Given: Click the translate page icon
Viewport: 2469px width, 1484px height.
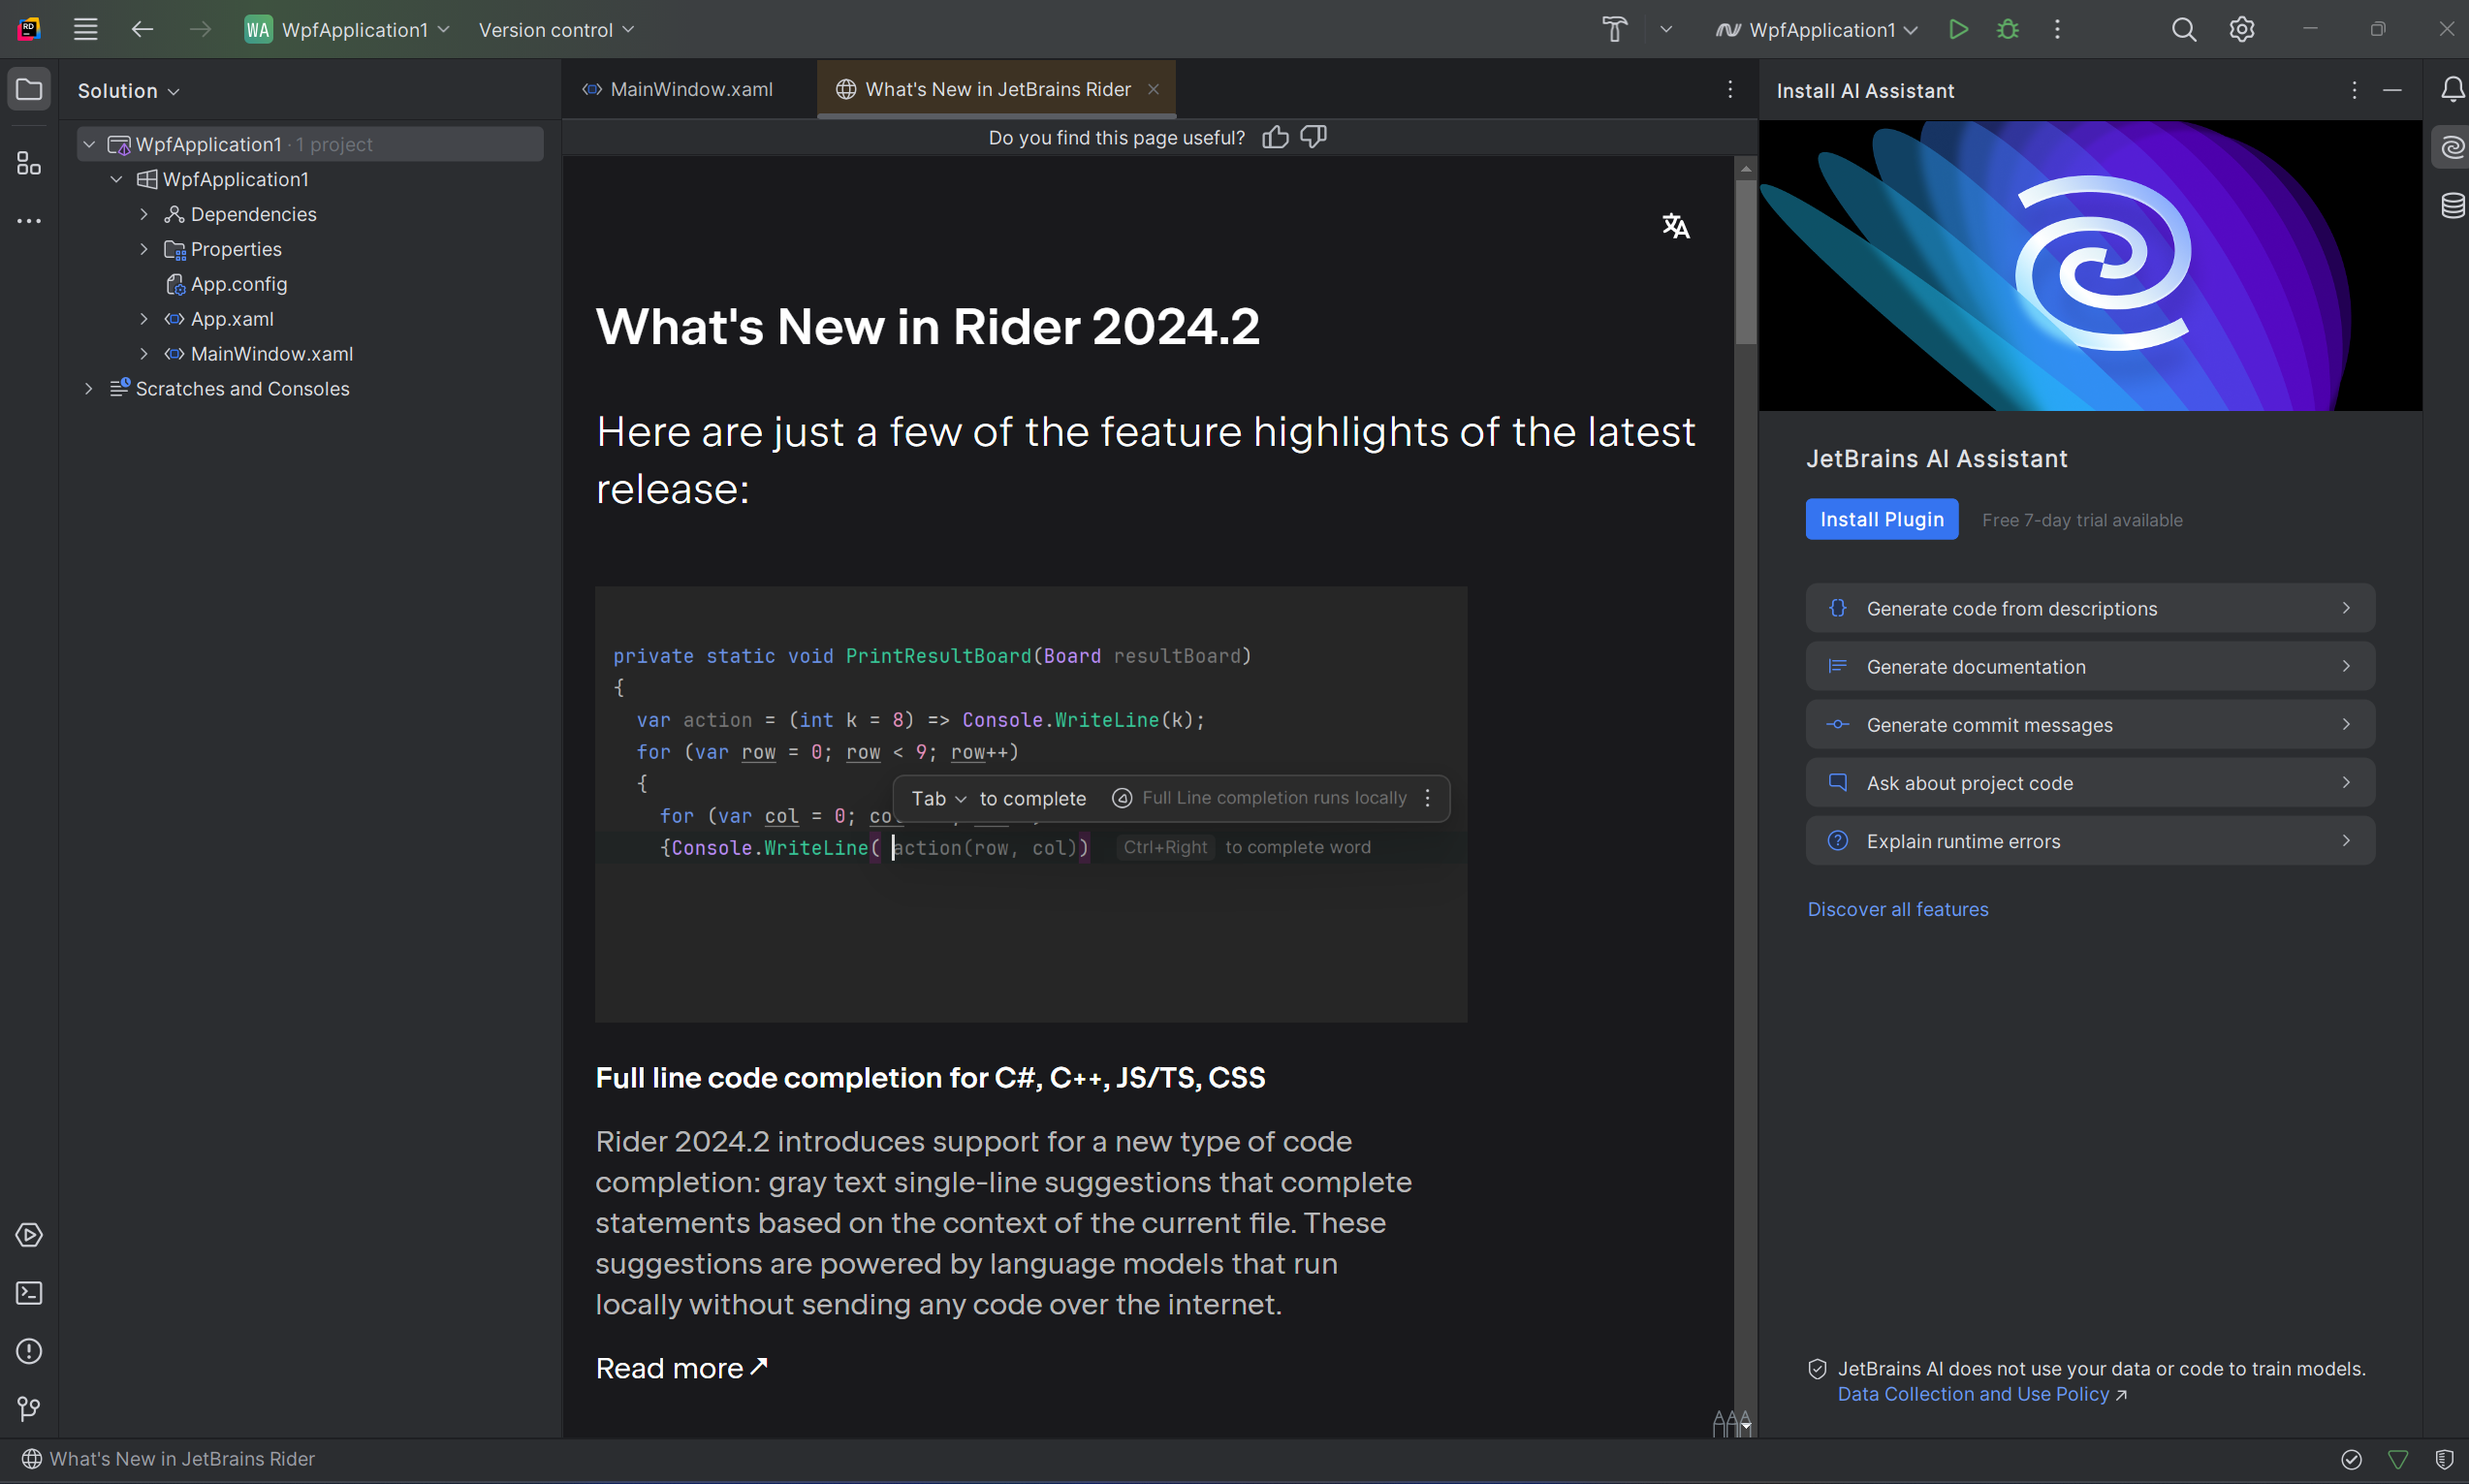Looking at the screenshot, I should pos(1676,226).
